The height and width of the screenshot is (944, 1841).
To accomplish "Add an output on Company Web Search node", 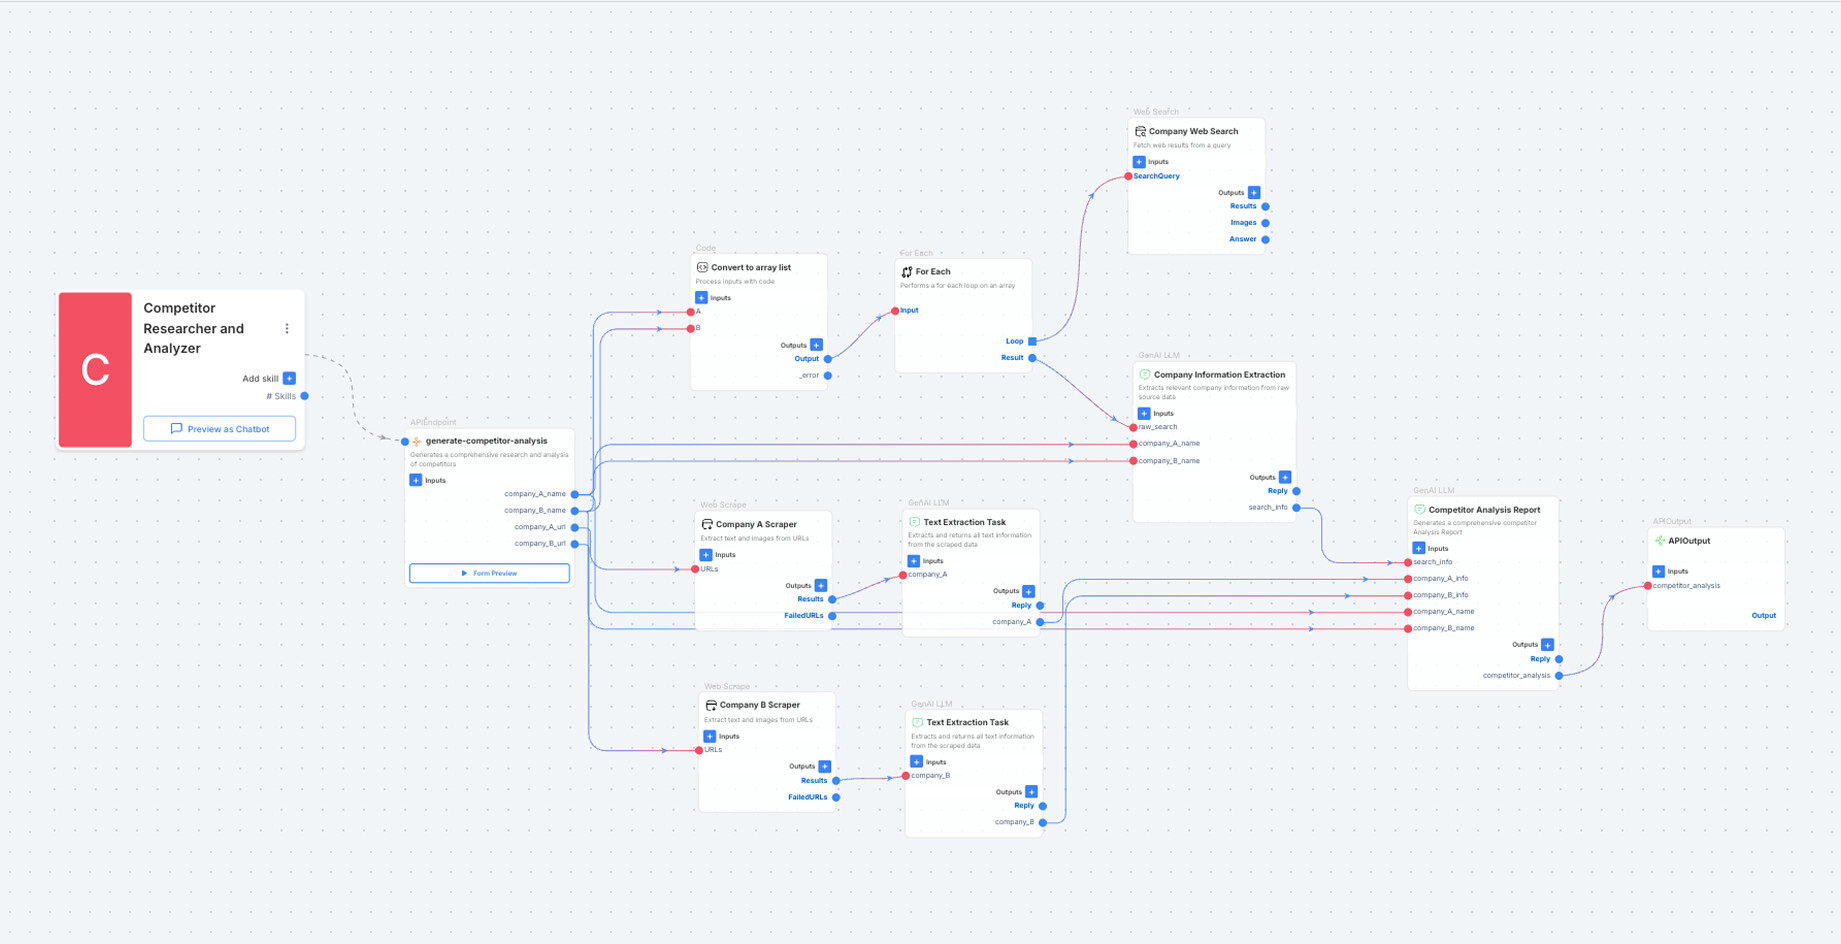I will 1254,192.
